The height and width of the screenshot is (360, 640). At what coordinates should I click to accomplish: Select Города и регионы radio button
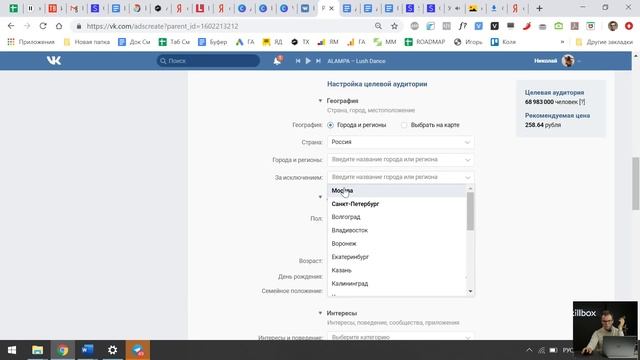(x=330, y=125)
